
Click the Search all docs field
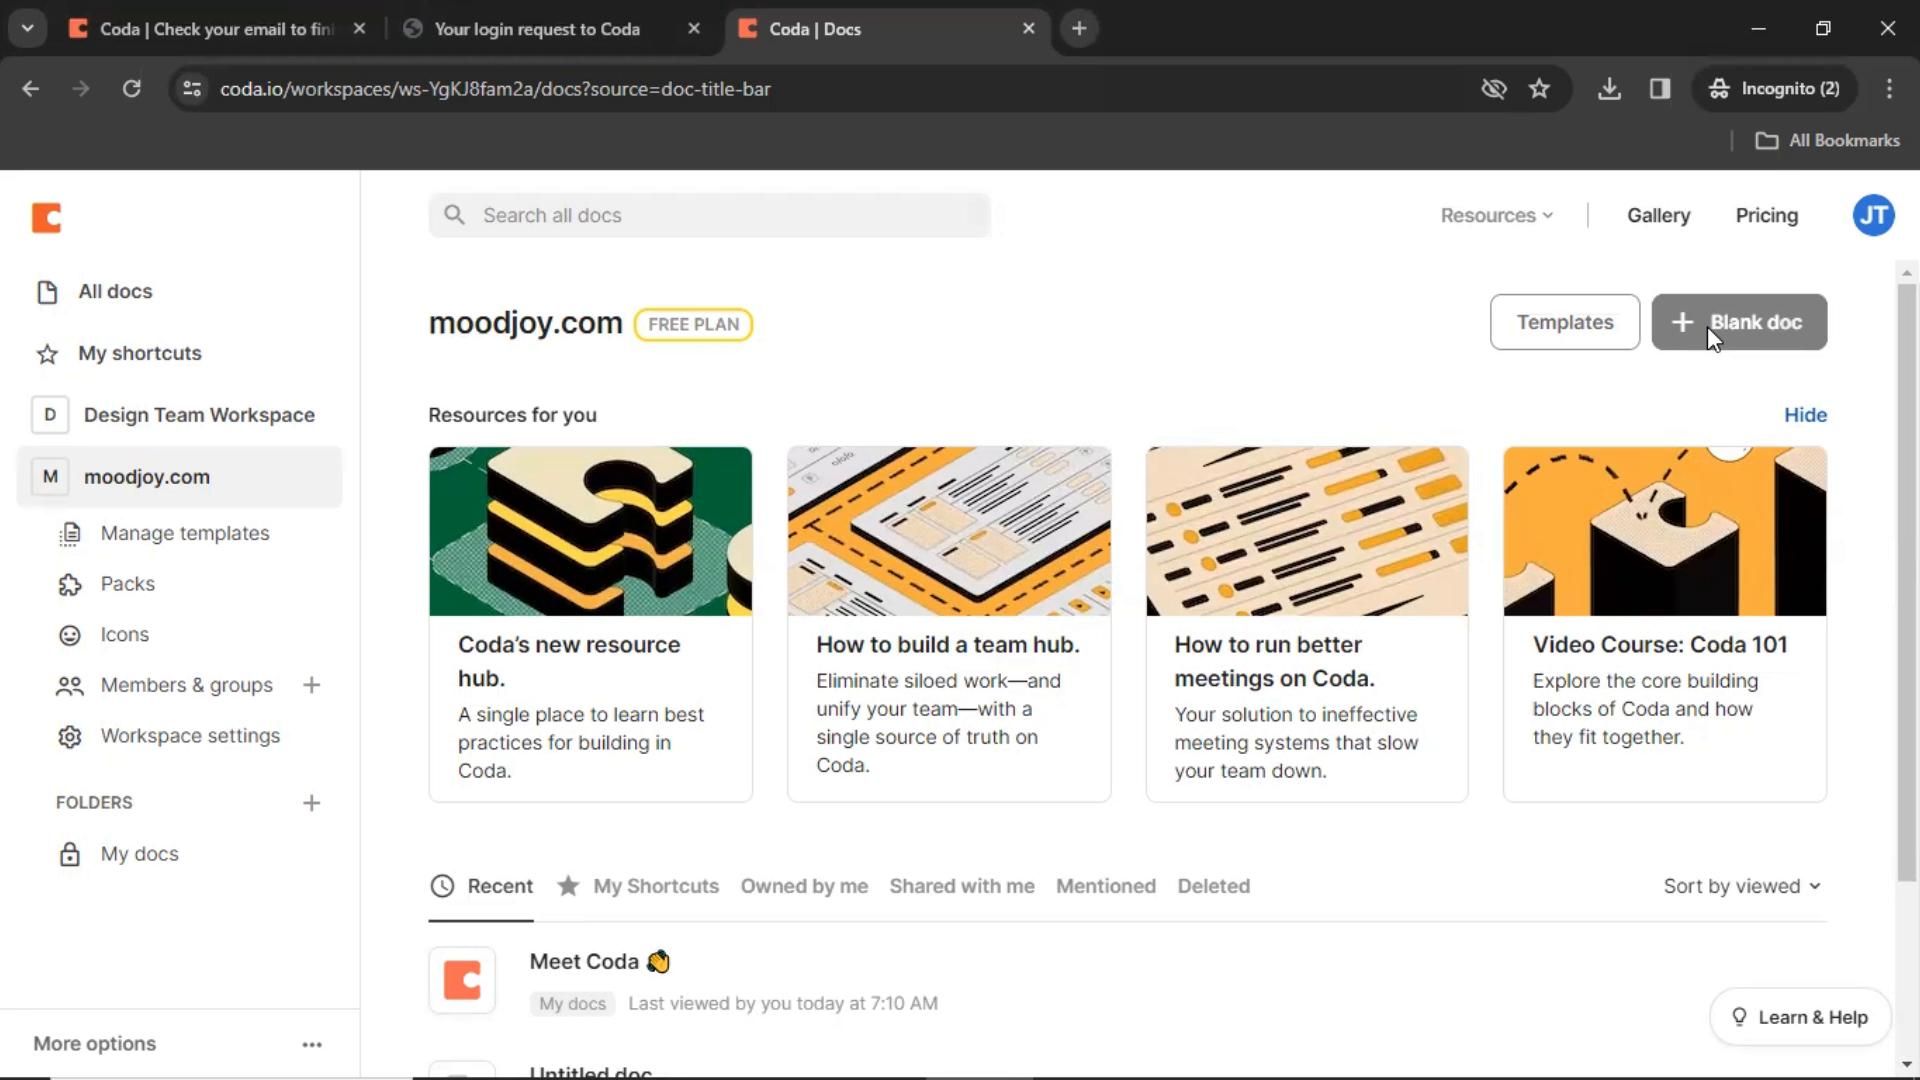710,215
